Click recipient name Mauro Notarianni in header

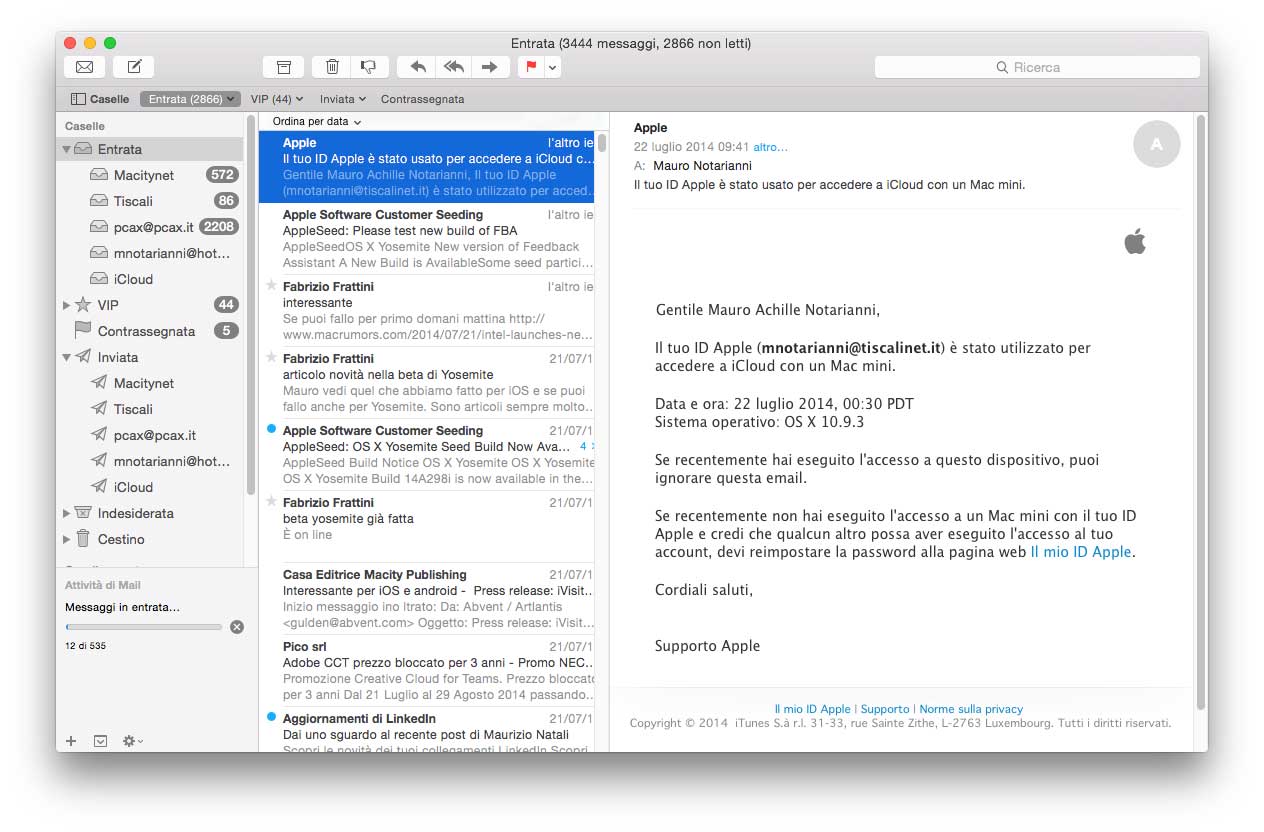tap(702, 165)
